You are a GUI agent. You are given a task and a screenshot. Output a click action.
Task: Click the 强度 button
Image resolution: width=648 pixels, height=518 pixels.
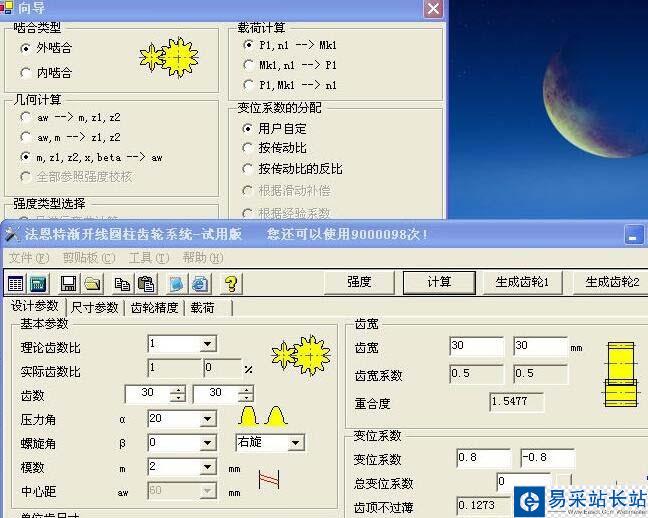pyautogui.click(x=359, y=282)
